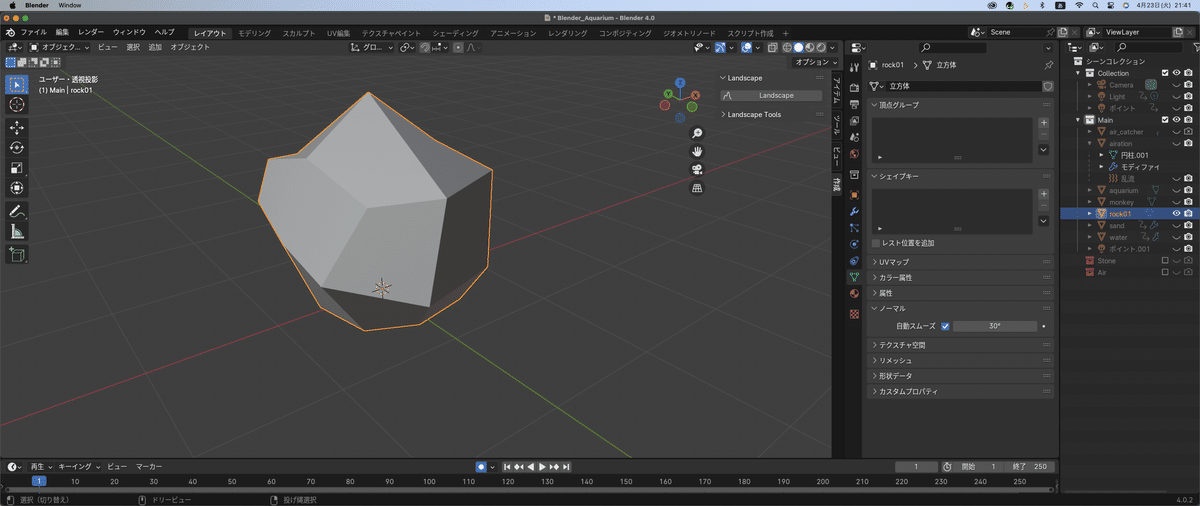Select the Move tool in the toolbar
The image size is (1200, 506).
pos(17,128)
